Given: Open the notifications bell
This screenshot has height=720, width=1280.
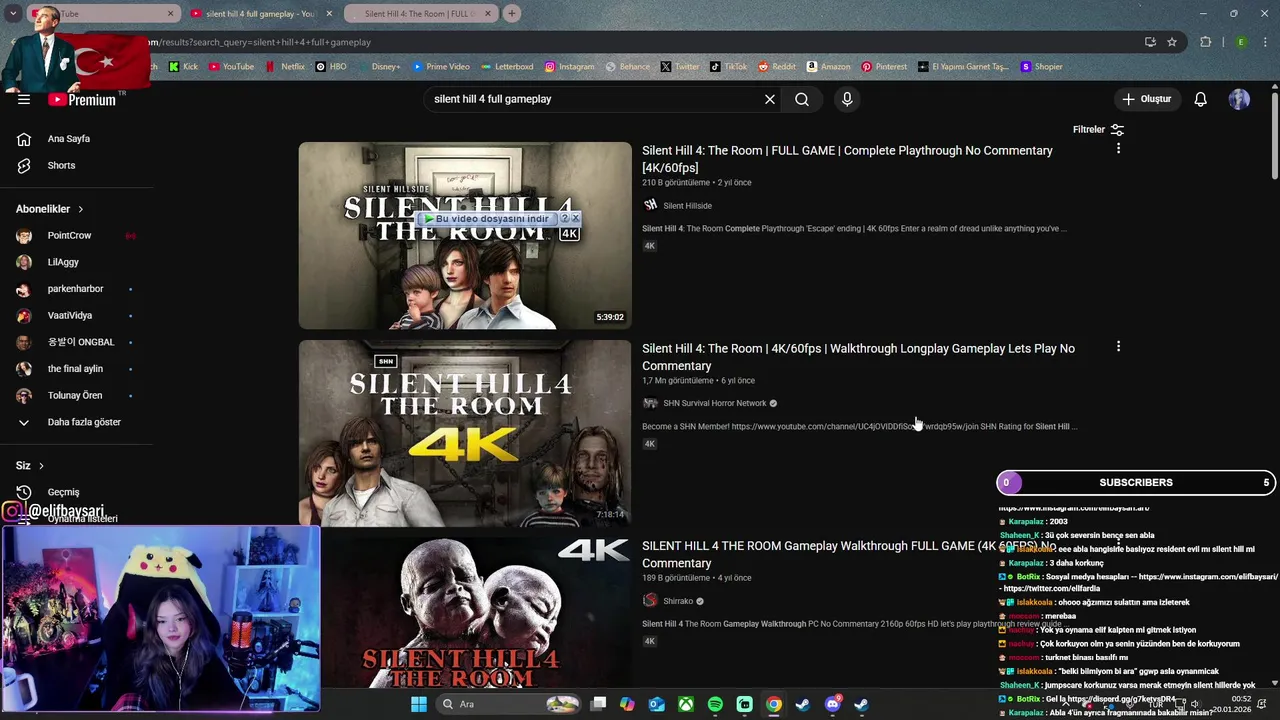Looking at the screenshot, I should tap(1201, 99).
